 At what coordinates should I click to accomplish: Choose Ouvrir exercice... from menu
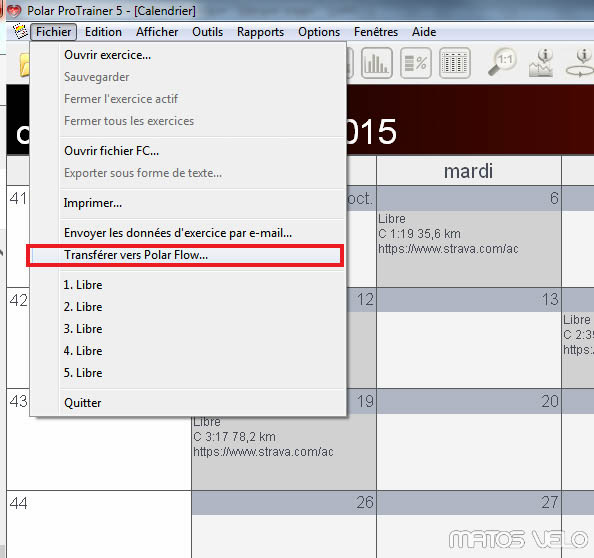pos(188,55)
